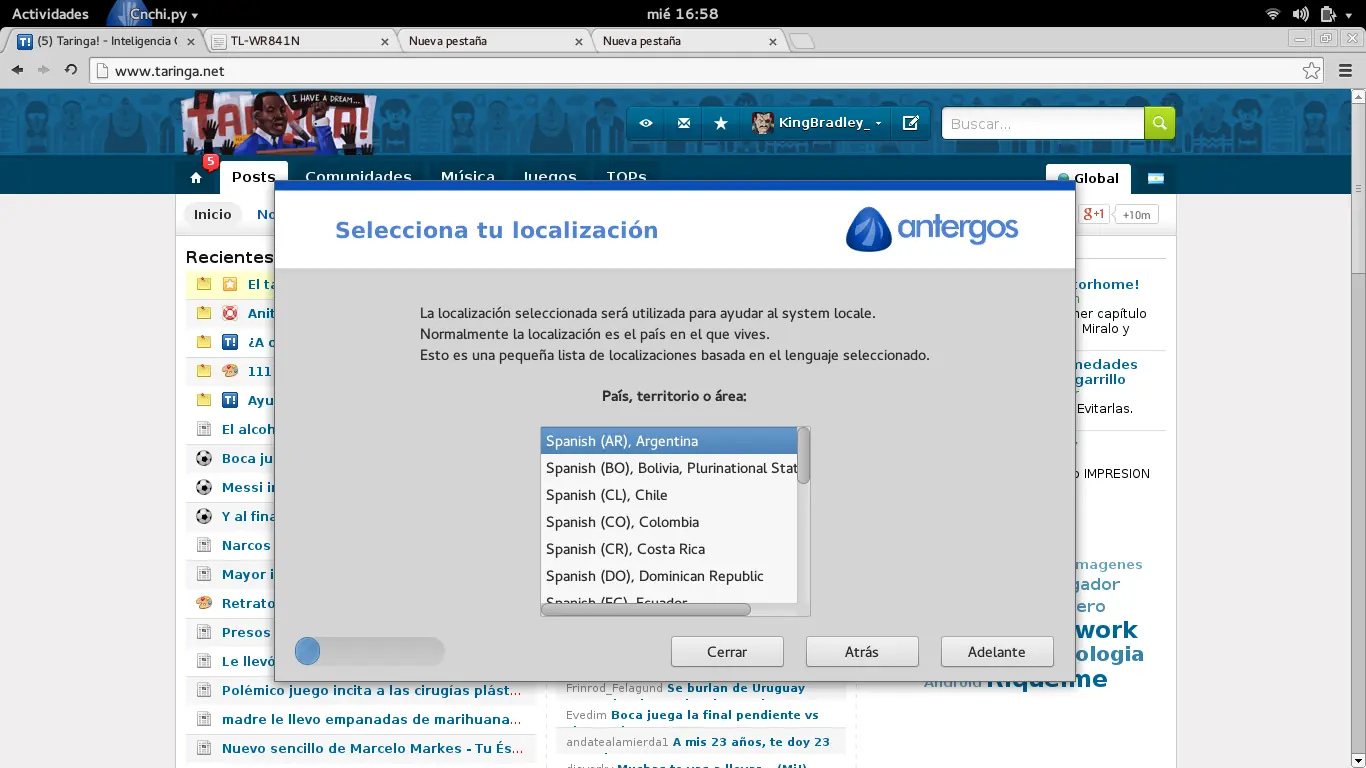Open post 'madre le llevo empanadas de marihuana'
This screenshot has height=768, width=1366.
[371, 720]
